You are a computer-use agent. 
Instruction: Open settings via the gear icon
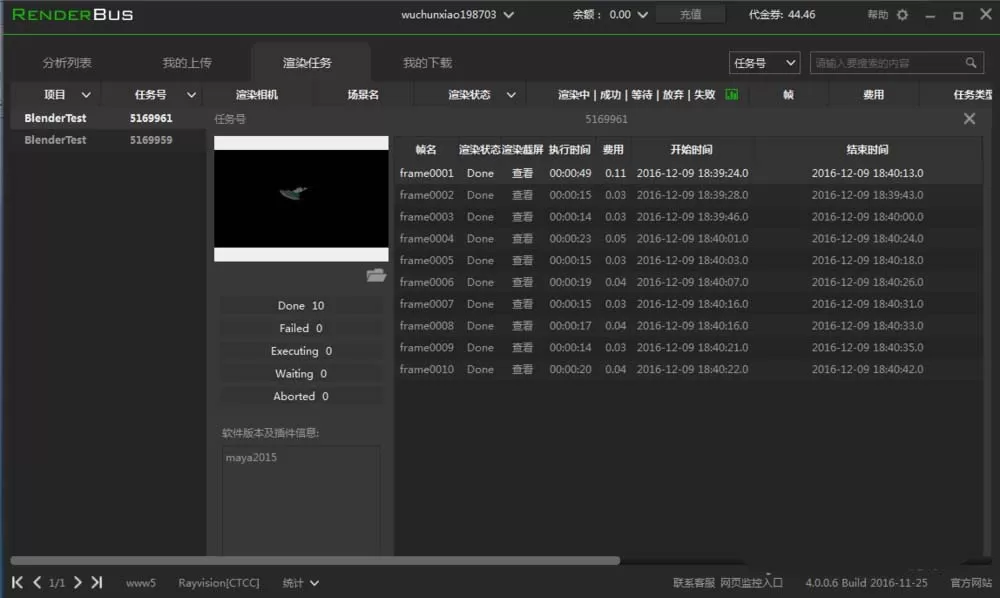click(902, 15)
